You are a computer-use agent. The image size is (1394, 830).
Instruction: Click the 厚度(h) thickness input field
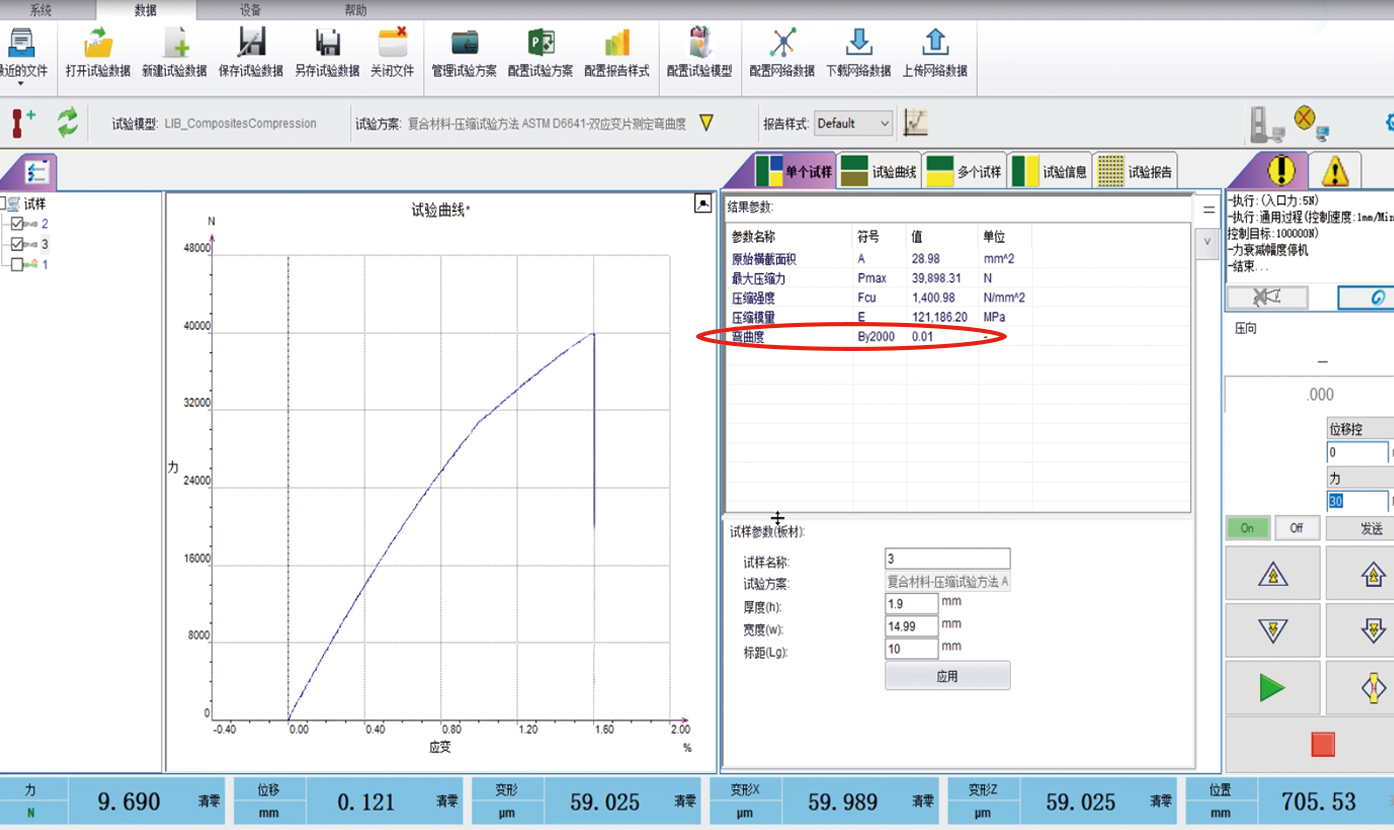point(911,603)
